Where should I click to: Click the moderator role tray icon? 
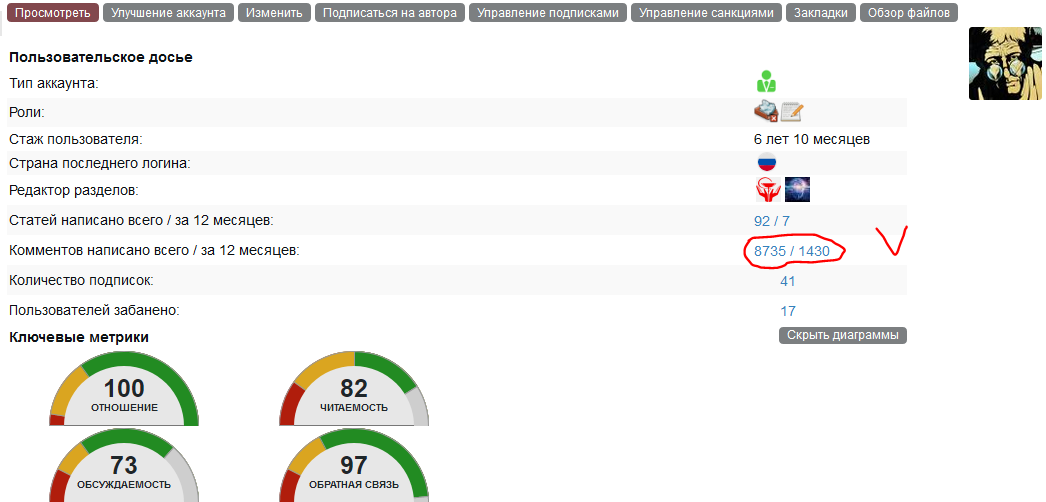[765, 111]
